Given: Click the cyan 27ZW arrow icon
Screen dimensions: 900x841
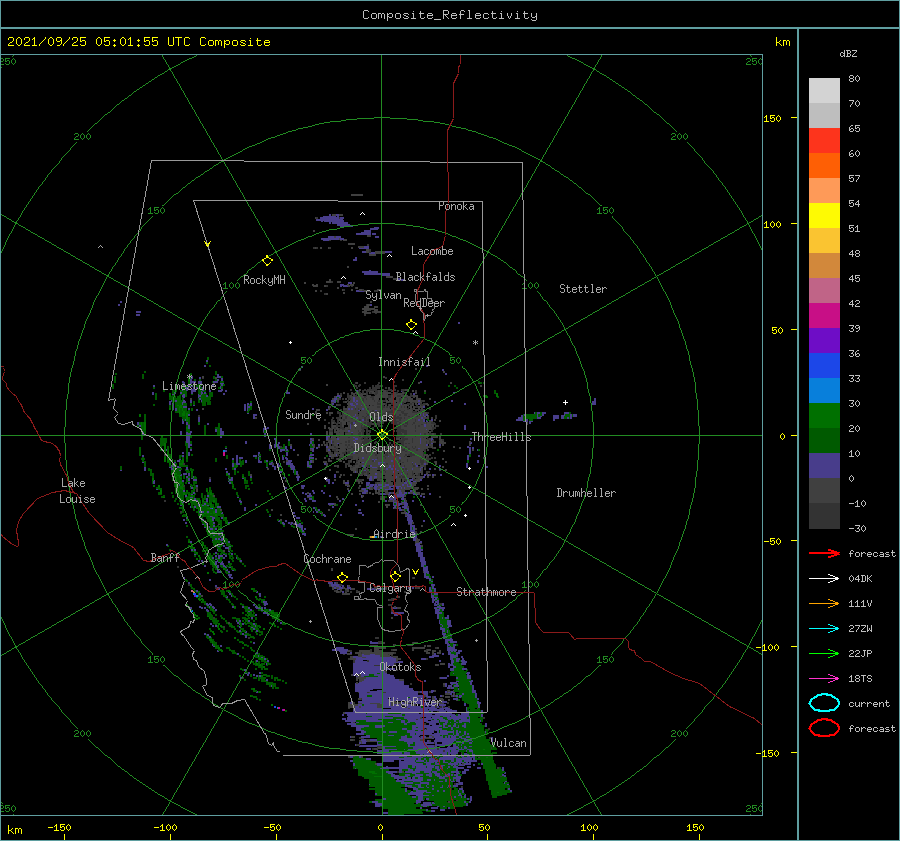Looking at the screenshot, I should pyautogui.click(x=824, y=629).
